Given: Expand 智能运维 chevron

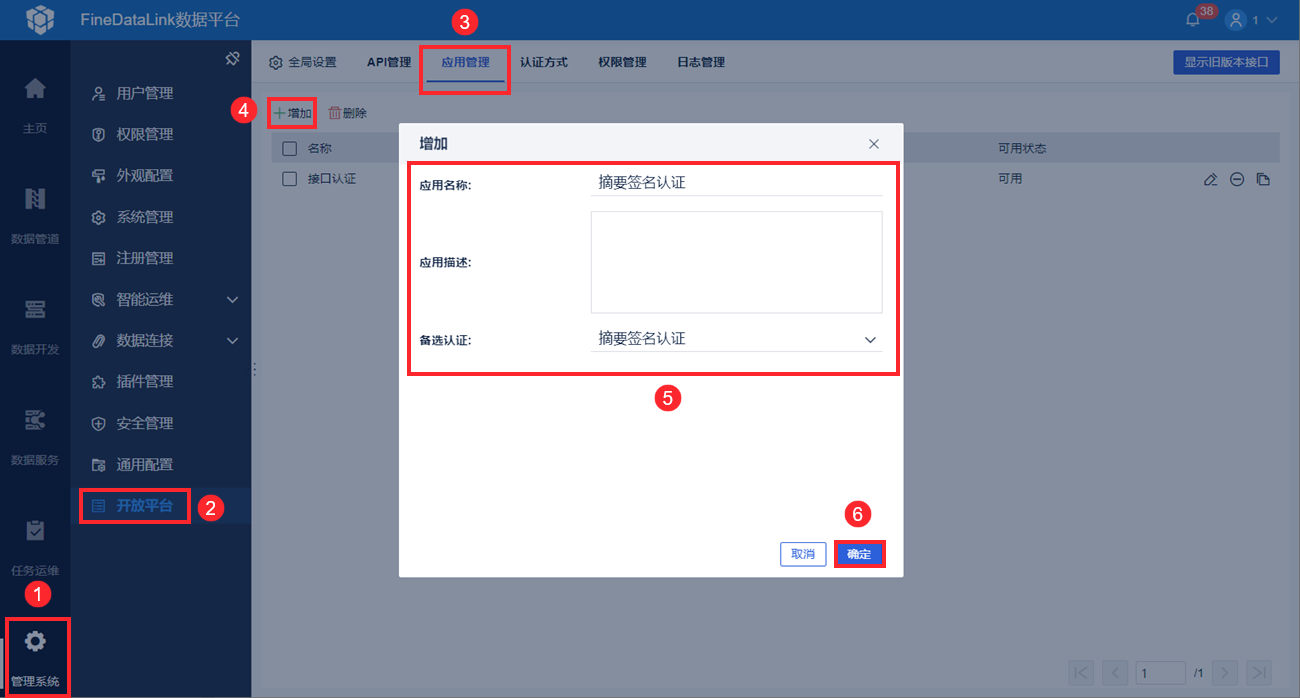Looking at the screenshot, I should pos(232,299).
